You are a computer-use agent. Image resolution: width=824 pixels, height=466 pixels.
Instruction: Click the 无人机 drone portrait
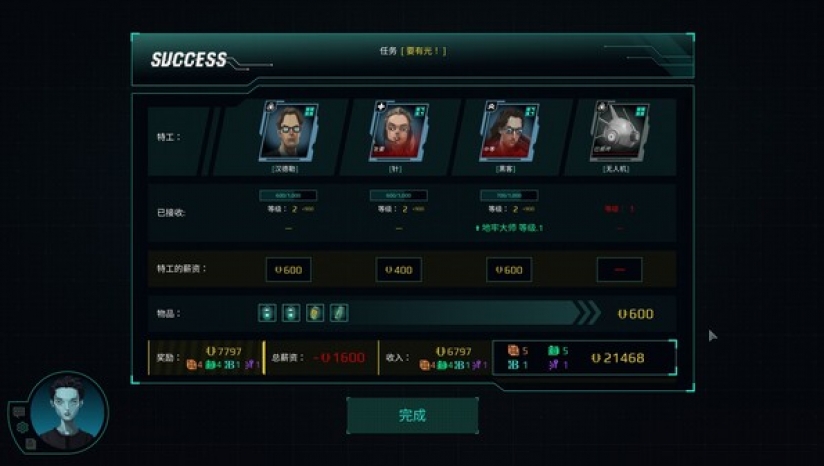click(619, 132)
